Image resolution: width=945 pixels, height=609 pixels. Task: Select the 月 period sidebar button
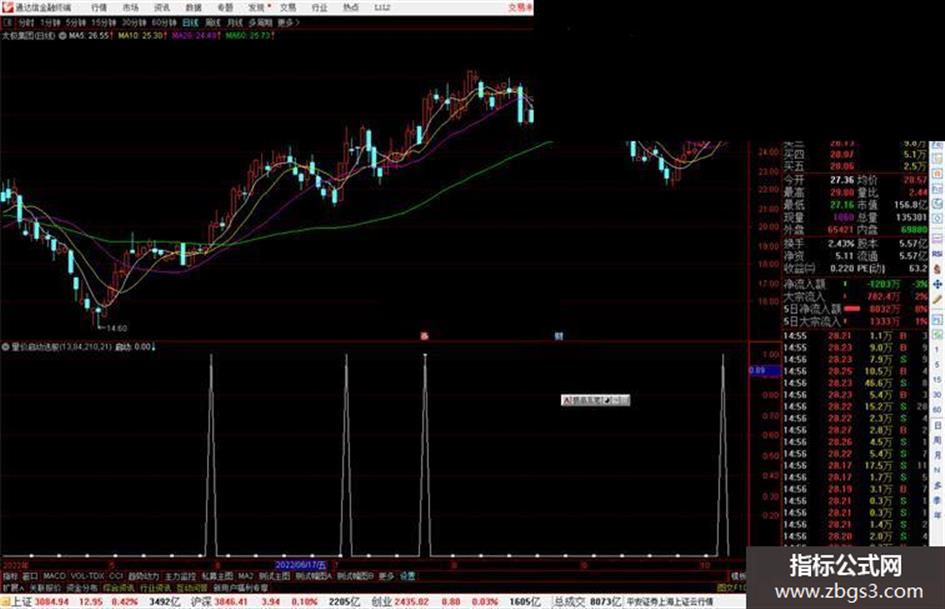click(937, 455)
